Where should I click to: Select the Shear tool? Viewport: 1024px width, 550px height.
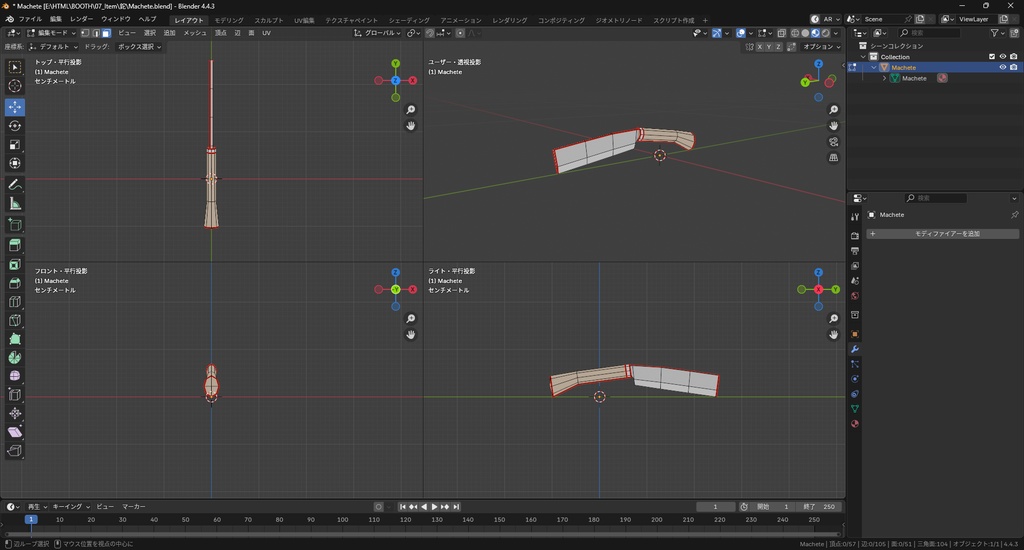14,432
